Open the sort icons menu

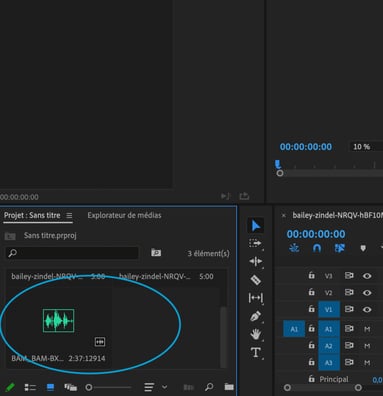(x=149, y=387)
